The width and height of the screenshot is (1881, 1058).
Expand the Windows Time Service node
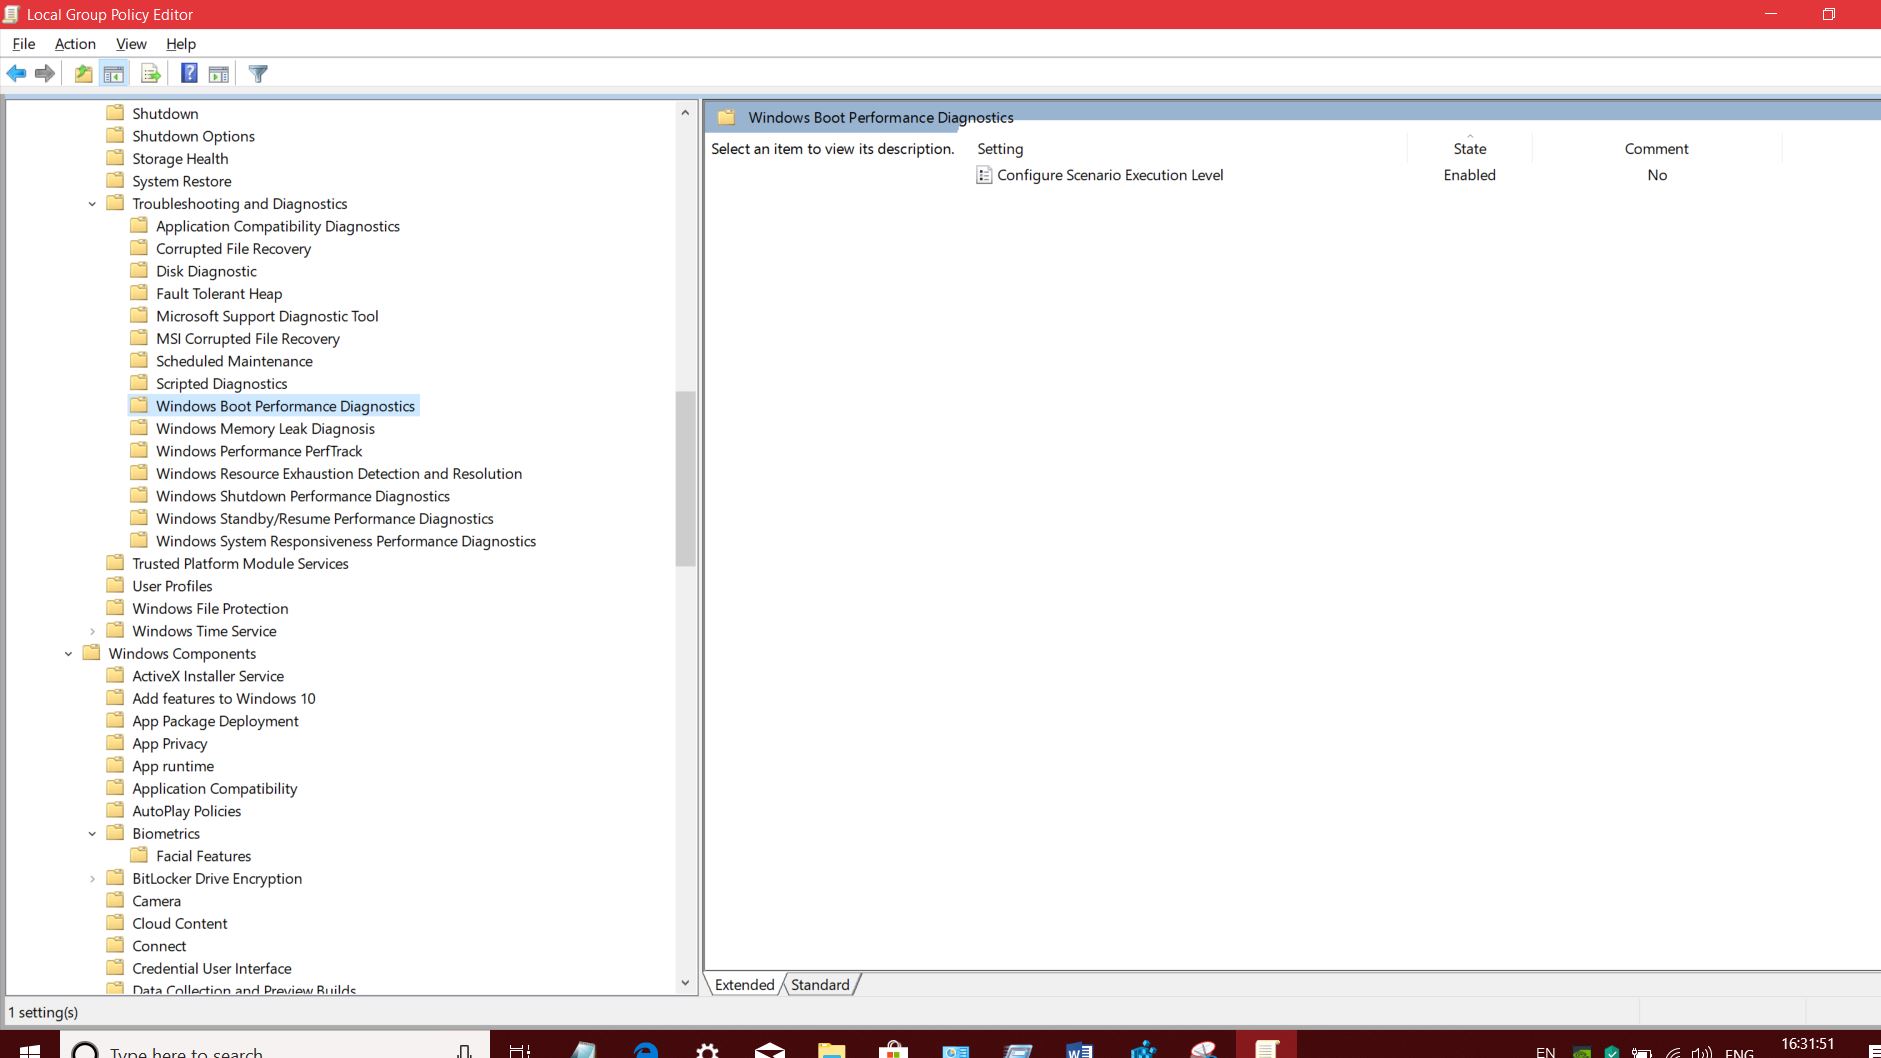coord(92,631)
